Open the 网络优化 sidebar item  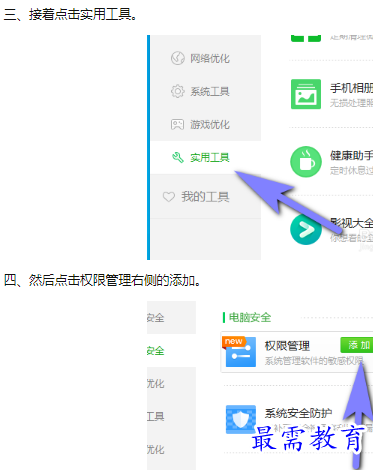[x=205, y=58]
